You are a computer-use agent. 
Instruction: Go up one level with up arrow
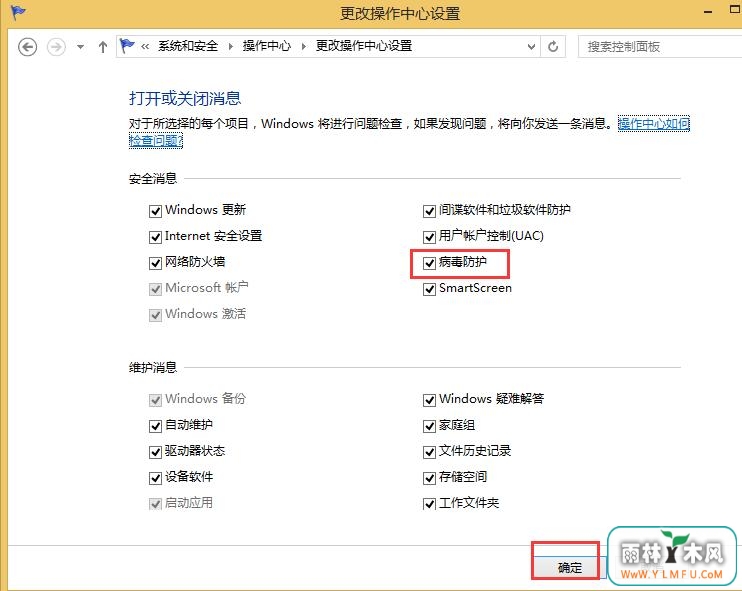click(103, 47)
